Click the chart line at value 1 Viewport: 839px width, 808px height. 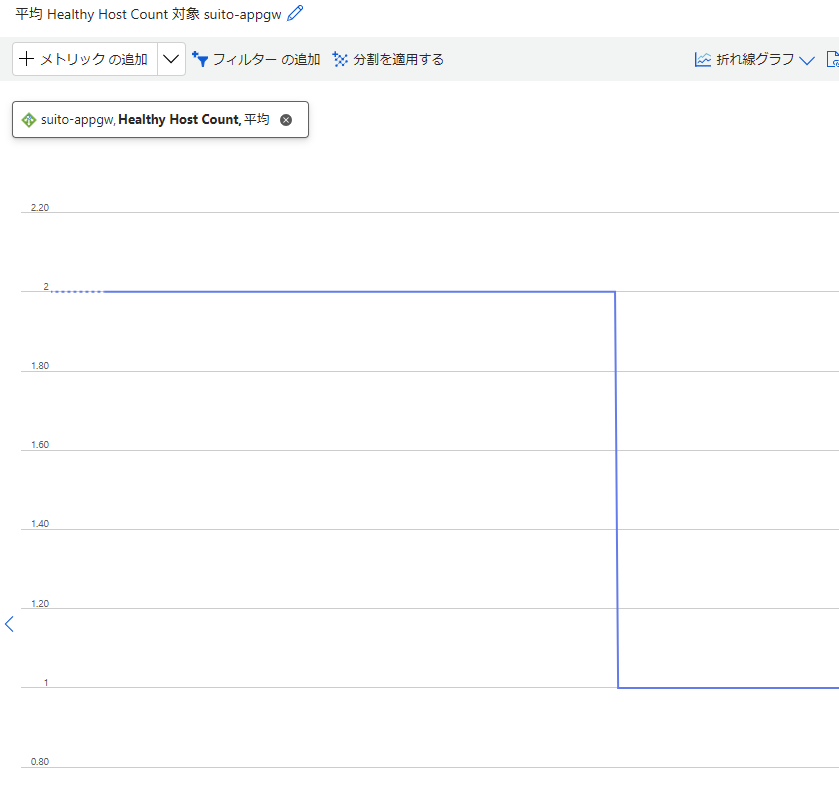730,688
